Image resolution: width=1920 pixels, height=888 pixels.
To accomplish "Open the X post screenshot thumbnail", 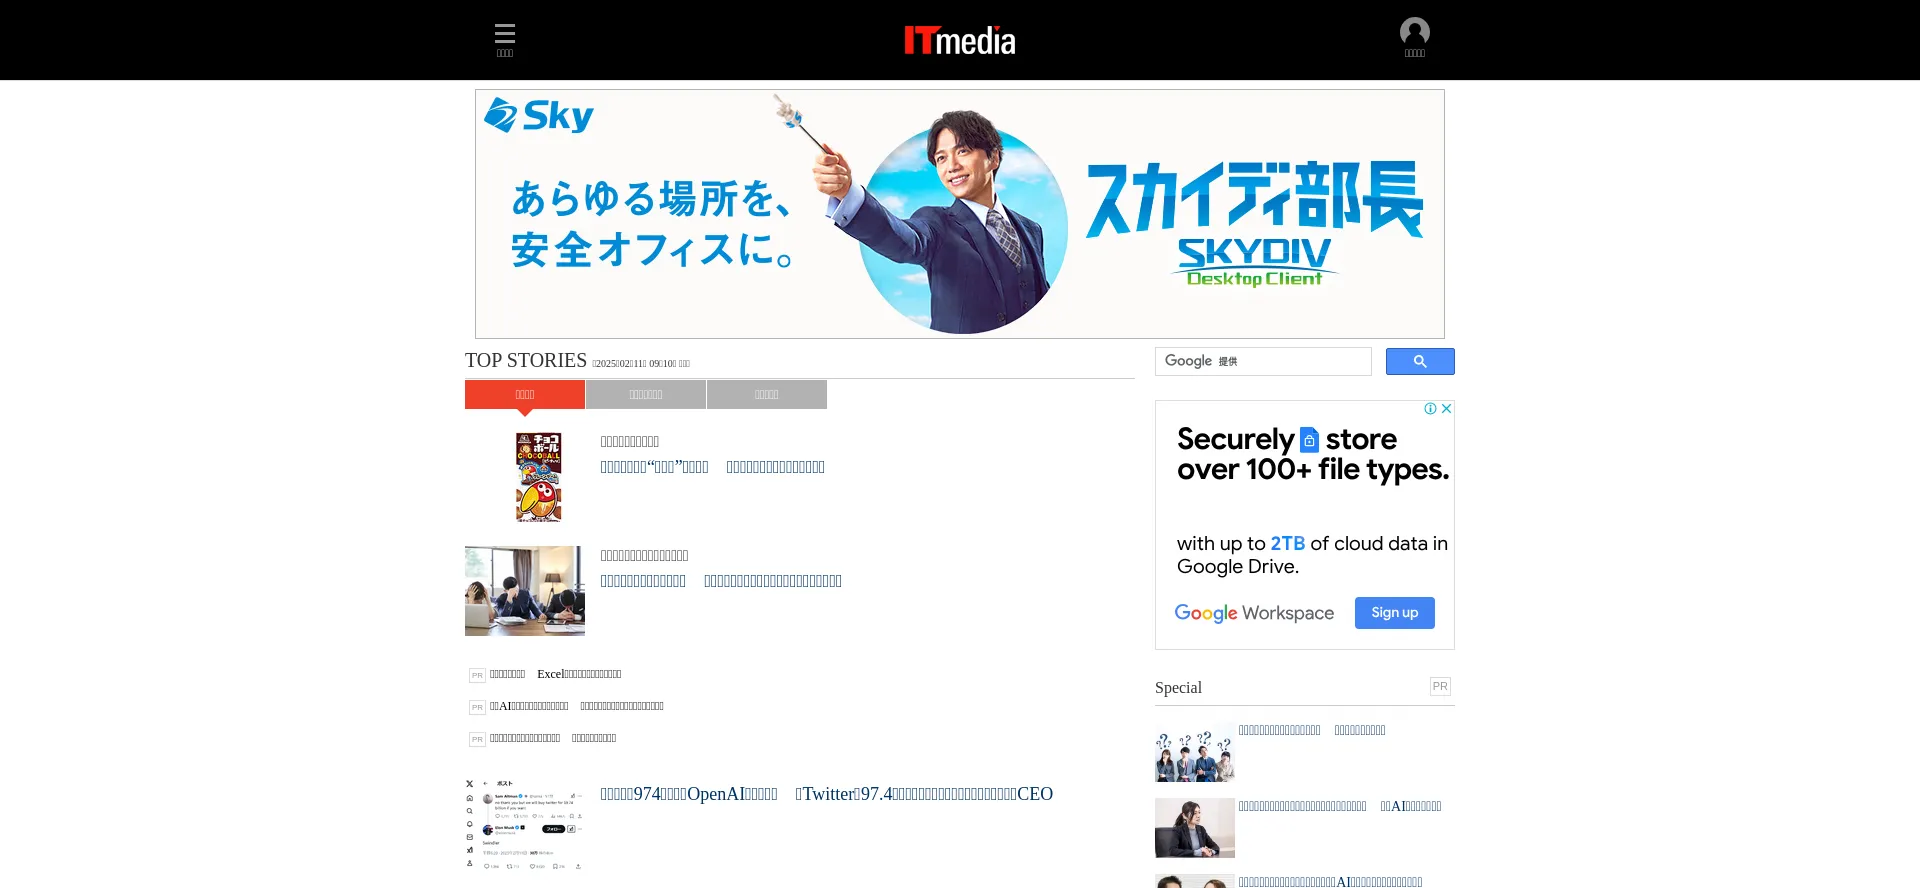I will [x=525, y=824].
